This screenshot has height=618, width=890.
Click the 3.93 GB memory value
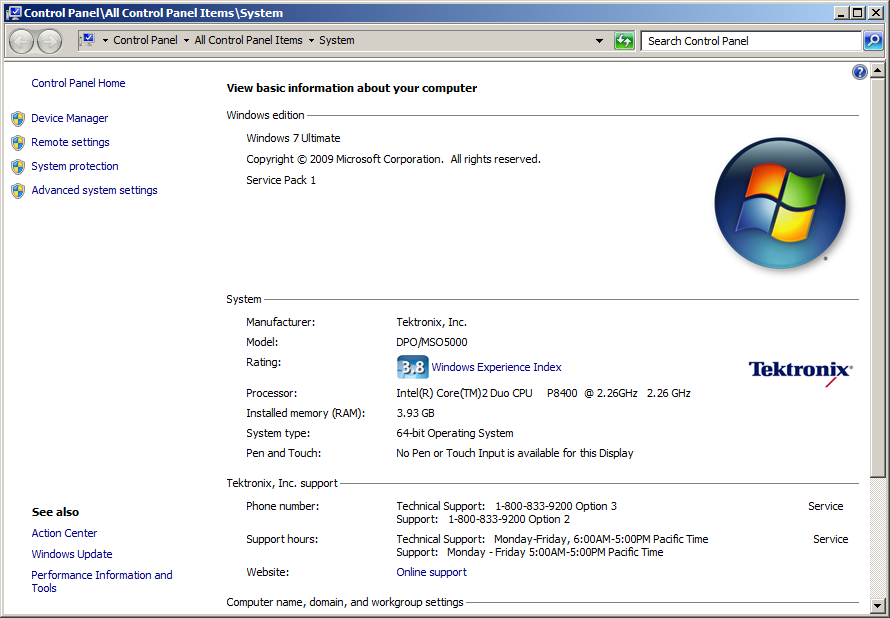[415, 413]
